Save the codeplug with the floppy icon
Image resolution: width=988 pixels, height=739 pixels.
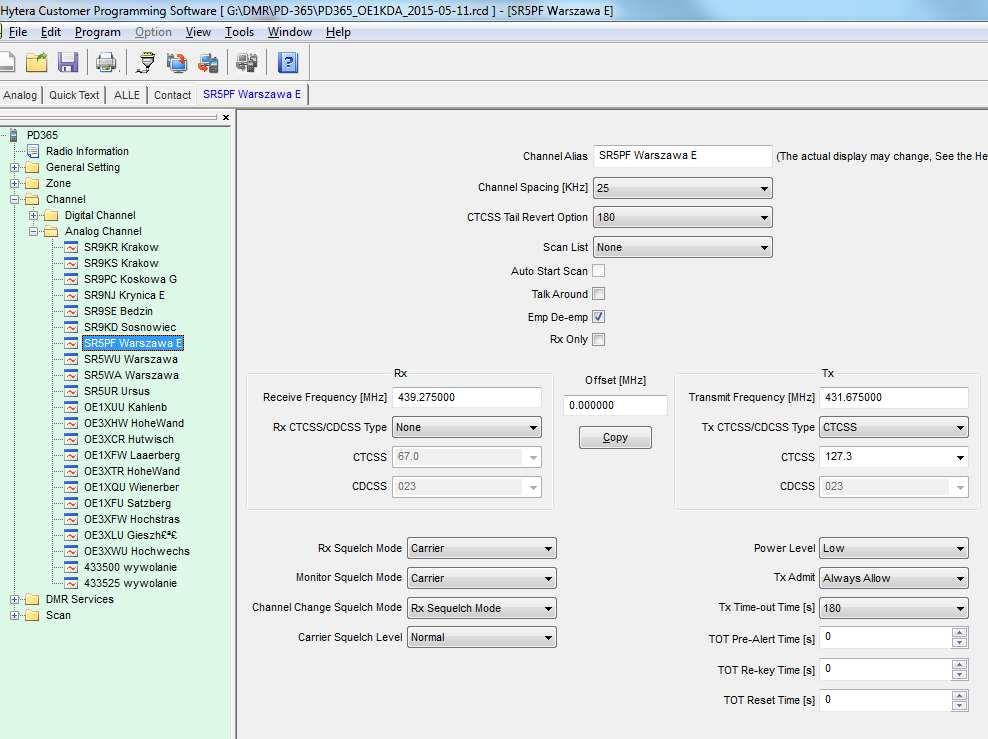68,62
